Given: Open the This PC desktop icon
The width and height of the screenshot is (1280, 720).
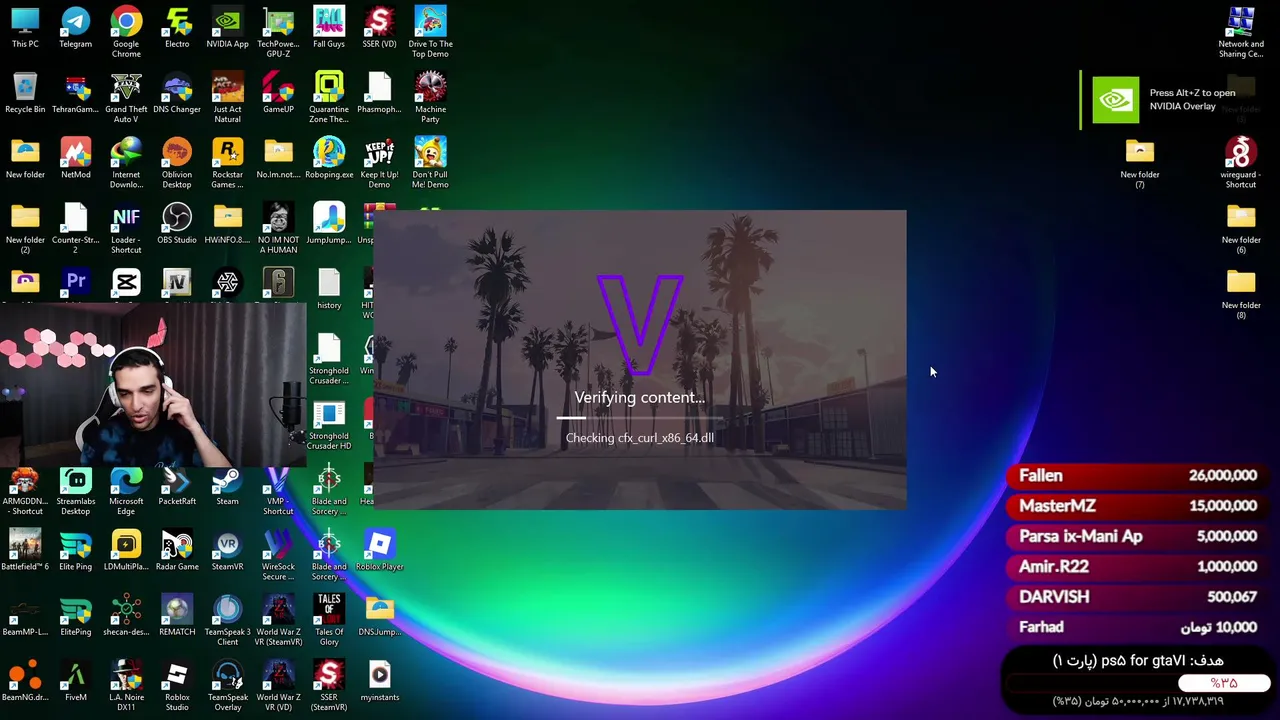Looking at the screenshot, I should pyautogui.click(x=25, y=28).
